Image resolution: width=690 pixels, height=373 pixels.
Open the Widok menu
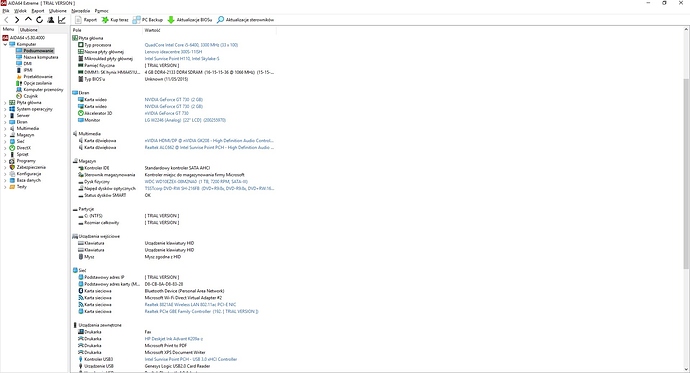[20, 11]
